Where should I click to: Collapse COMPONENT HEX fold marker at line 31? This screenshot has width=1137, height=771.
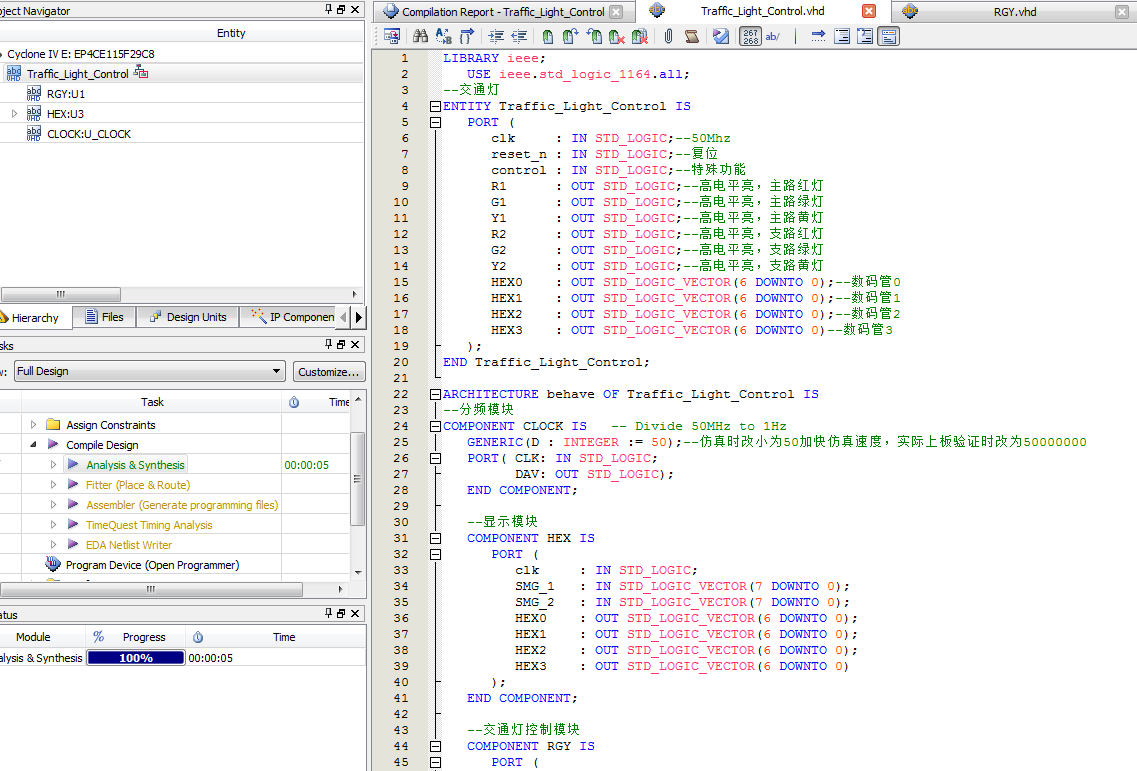click(434, 538)
